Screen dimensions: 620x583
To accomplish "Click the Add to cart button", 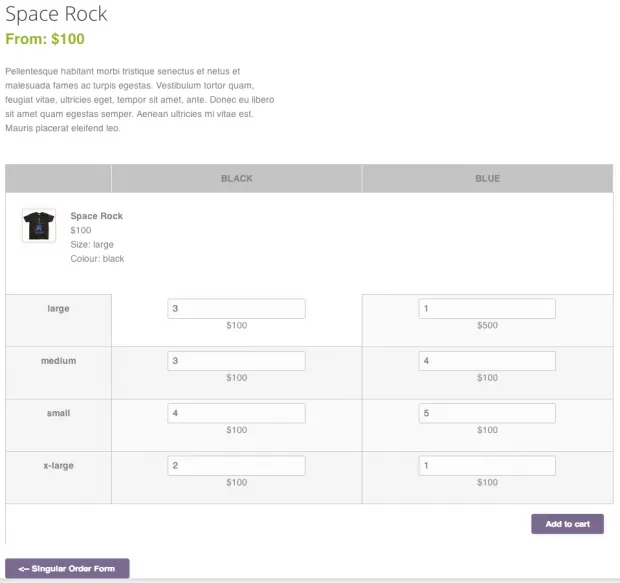I will 567,524.
